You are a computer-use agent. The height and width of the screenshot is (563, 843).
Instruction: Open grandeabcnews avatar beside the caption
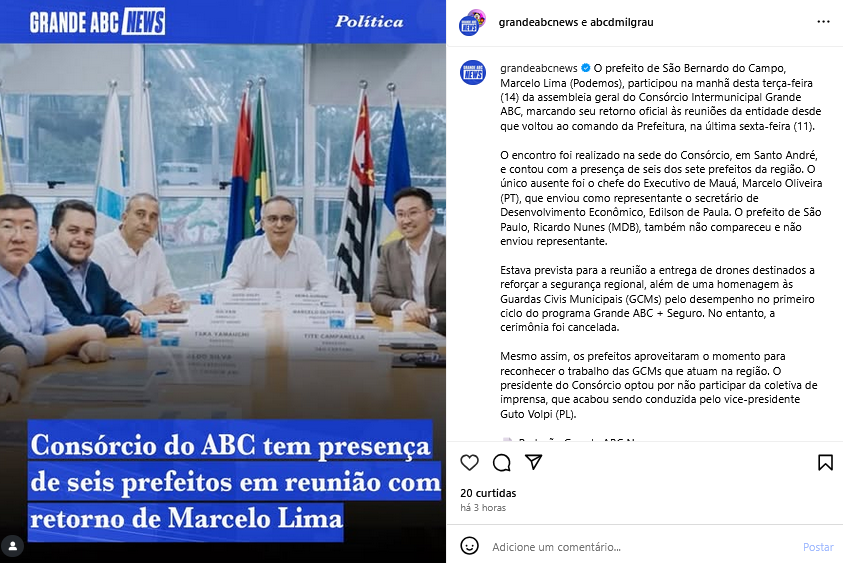tap(473, 73)
